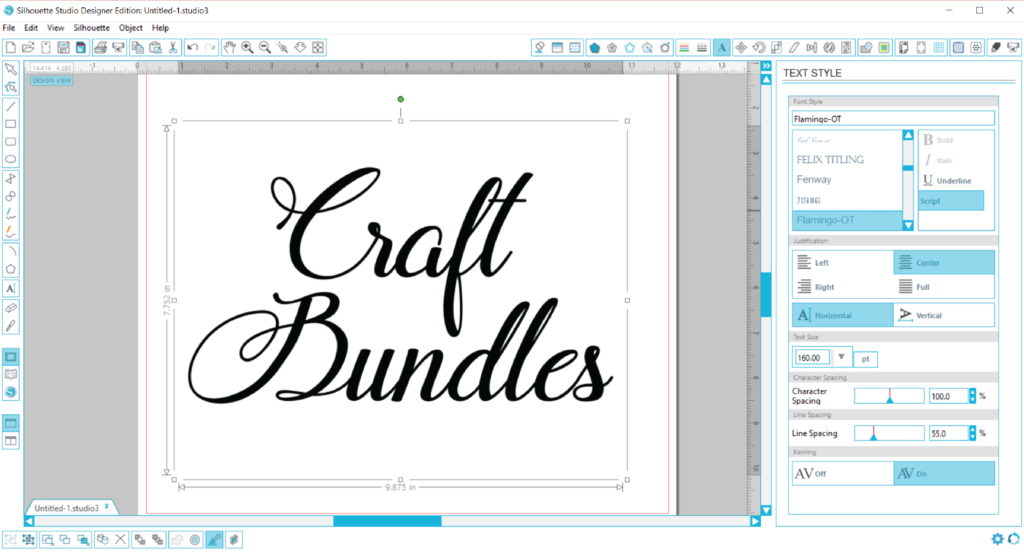Open the Help menu
The height and width of the screenshot is (552, 1024).
point(160,28)
